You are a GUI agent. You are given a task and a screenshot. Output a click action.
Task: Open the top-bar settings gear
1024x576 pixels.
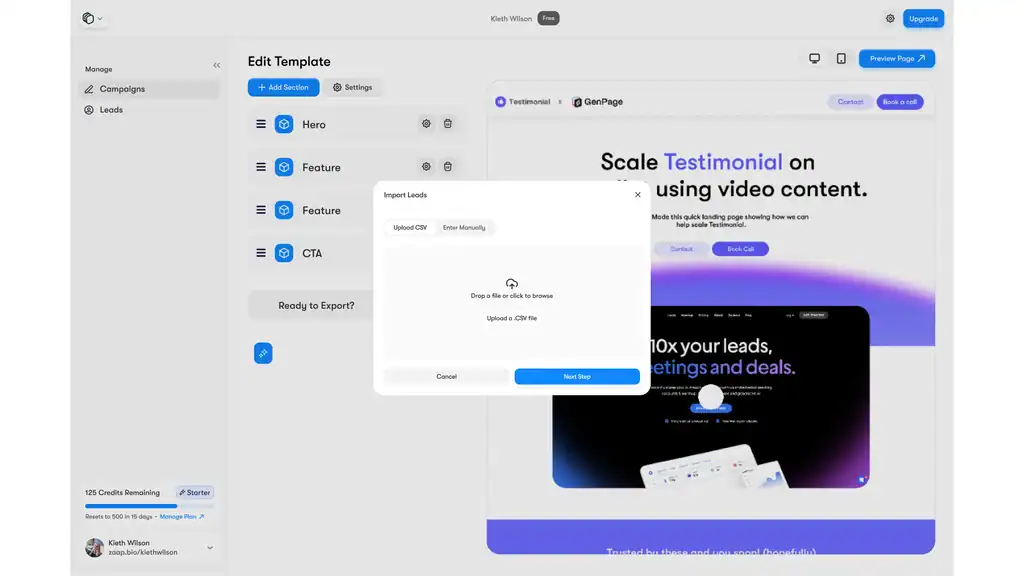click(x=890, y=18)
